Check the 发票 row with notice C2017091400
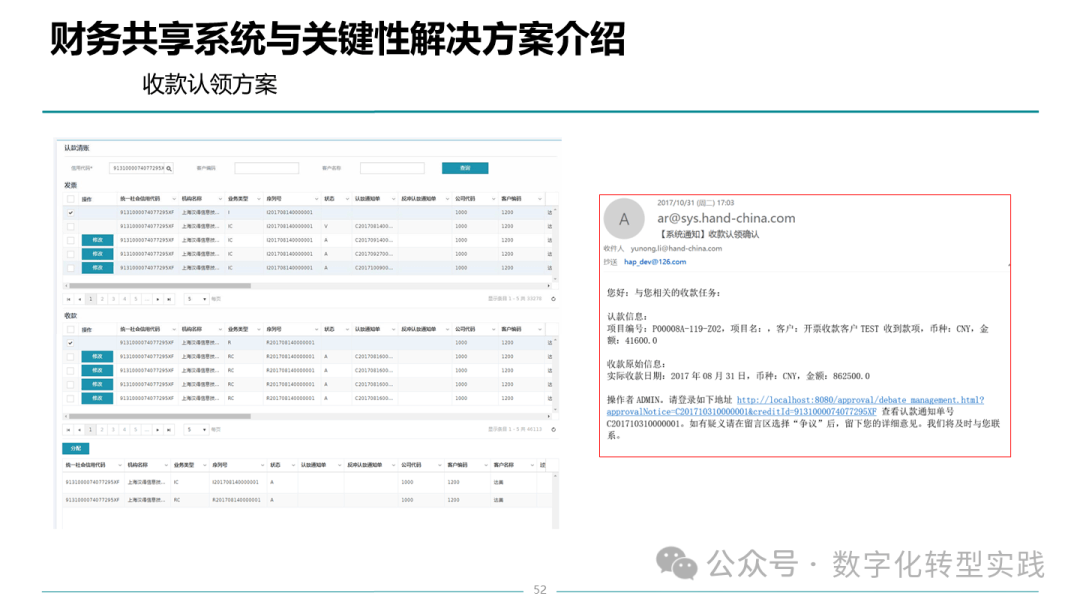The height and width of the screenshot is (608, 1080). pos(70,240)
